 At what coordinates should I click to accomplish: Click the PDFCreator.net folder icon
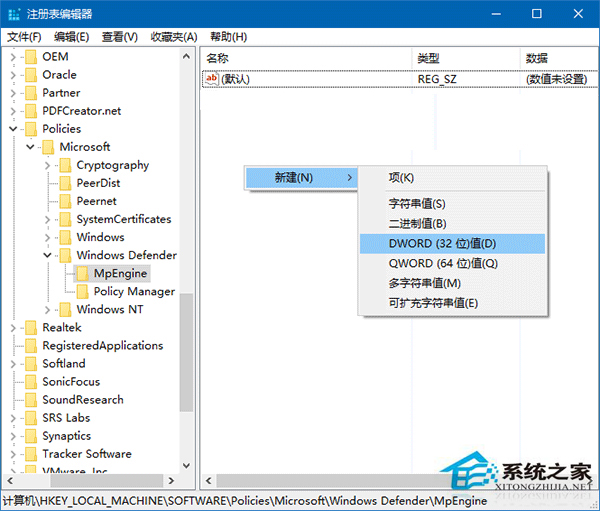(31, 111)
